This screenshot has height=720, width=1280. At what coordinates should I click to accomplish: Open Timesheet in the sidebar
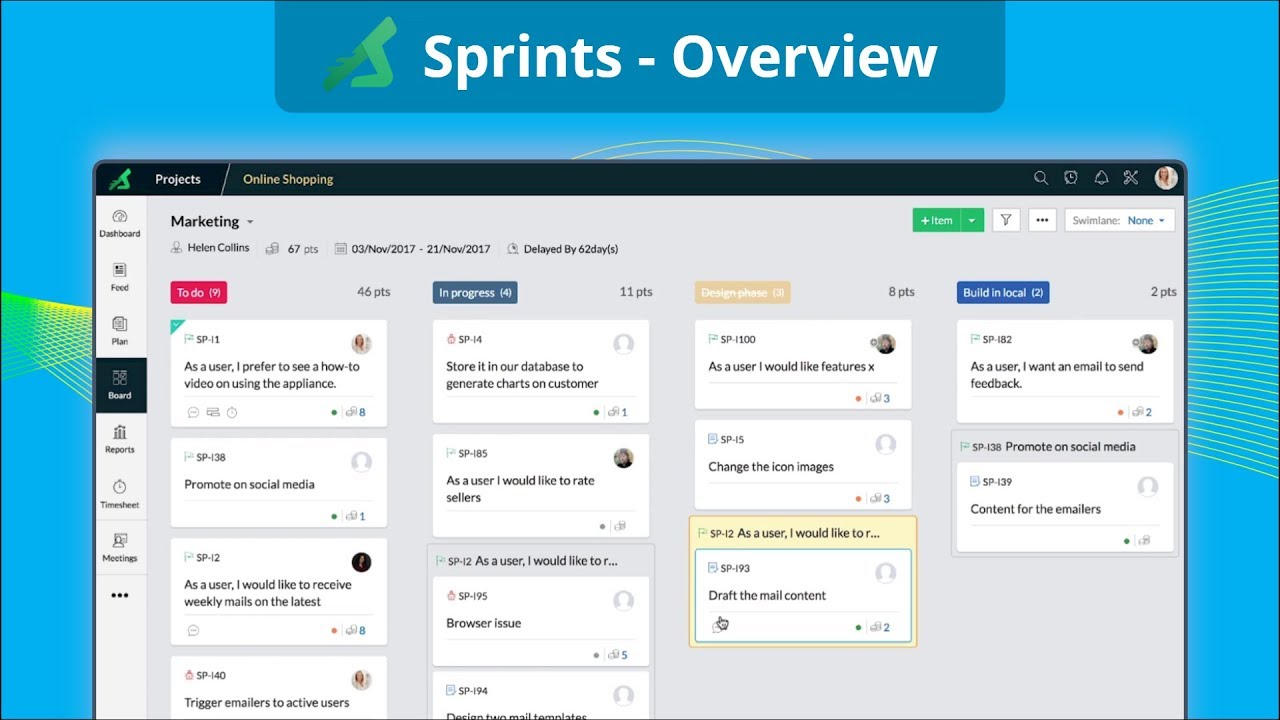(x=120, y=493)
